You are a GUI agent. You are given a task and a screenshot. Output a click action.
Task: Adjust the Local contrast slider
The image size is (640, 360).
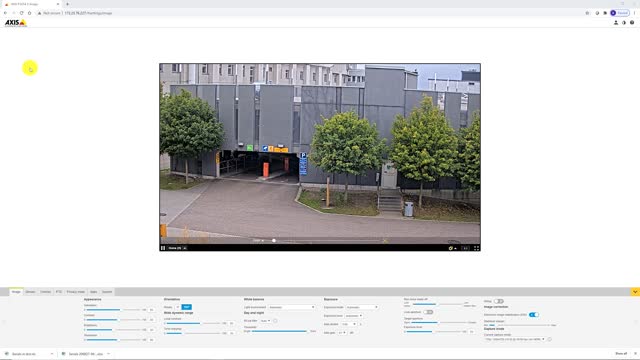coord(193,323)
